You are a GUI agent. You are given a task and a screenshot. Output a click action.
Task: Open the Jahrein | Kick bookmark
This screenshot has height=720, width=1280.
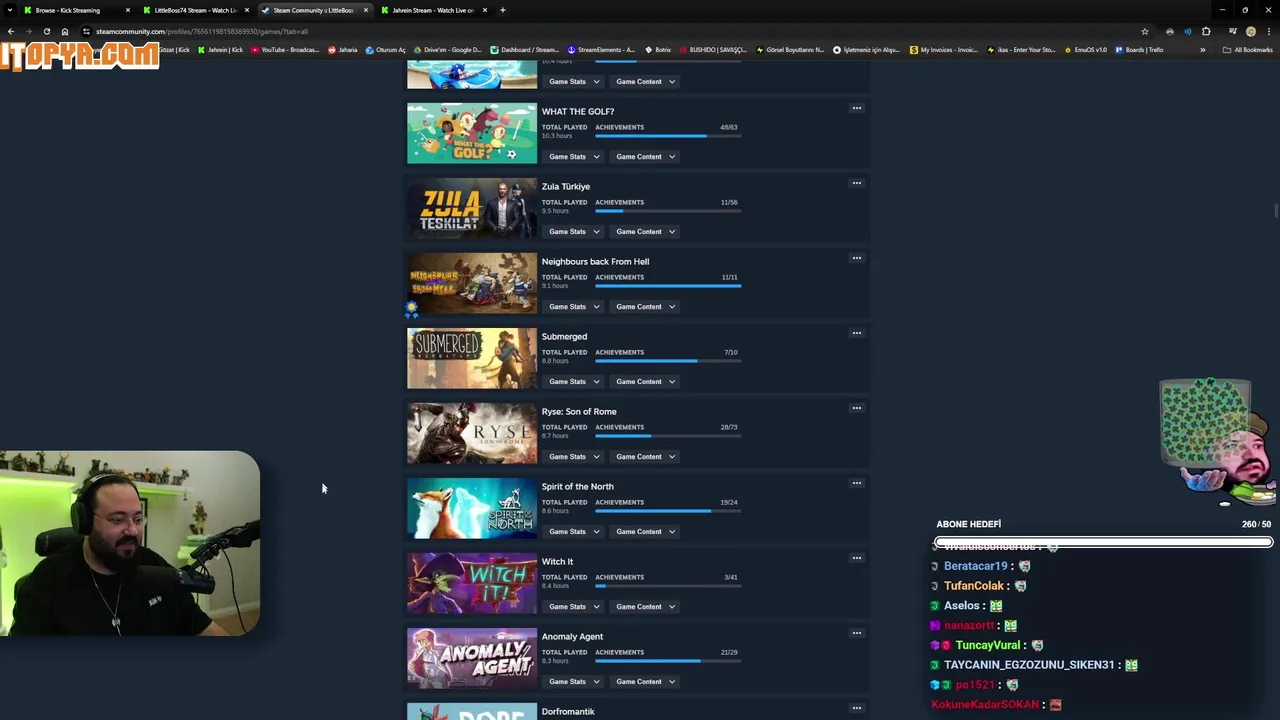tap(220, 50)
